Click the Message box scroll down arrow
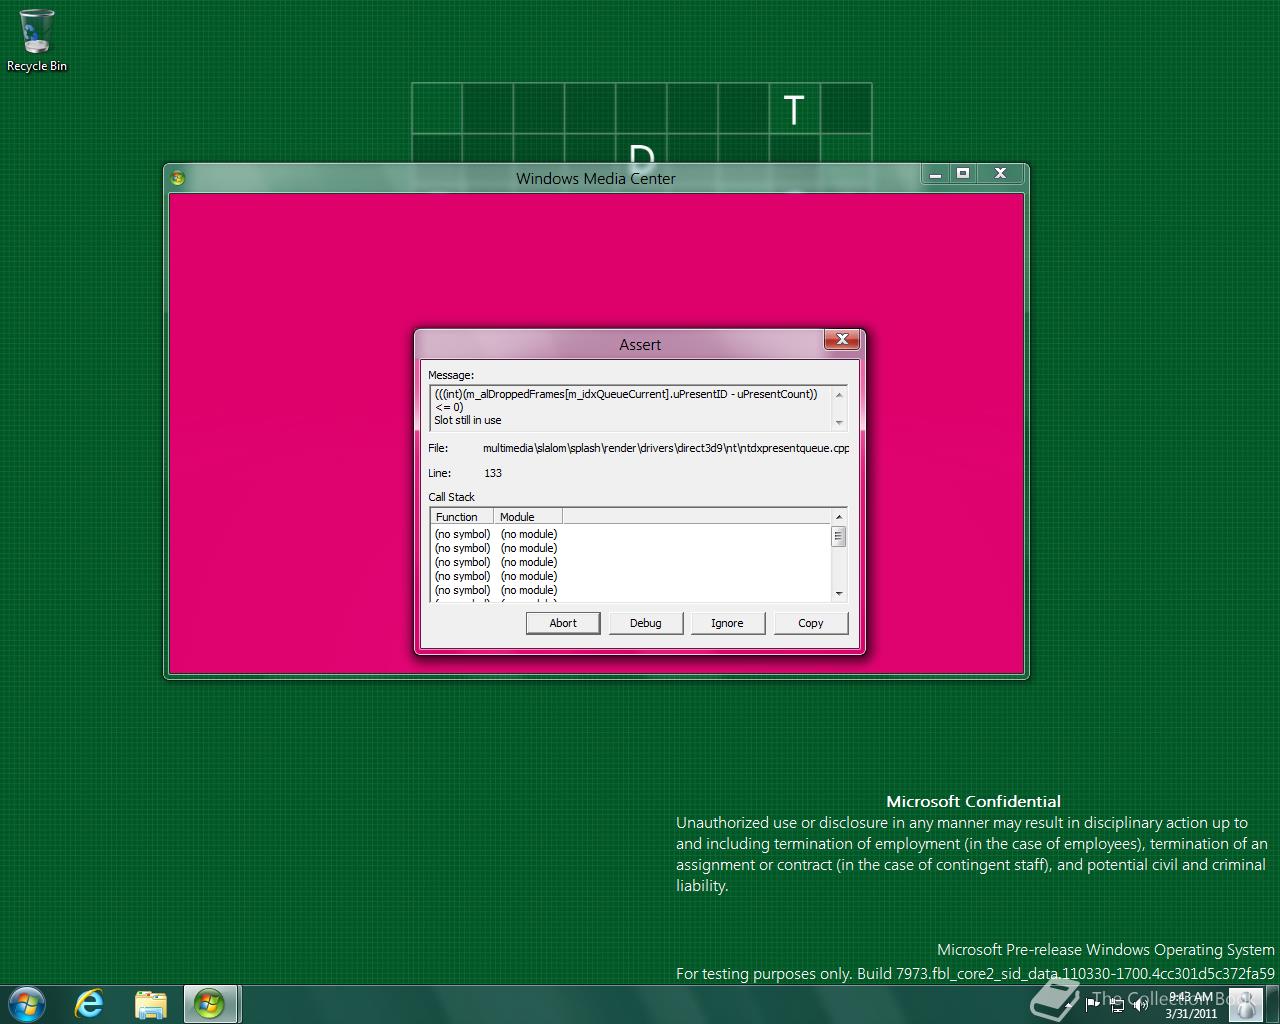1280x1024 pixels. click(x=839, y=421)
